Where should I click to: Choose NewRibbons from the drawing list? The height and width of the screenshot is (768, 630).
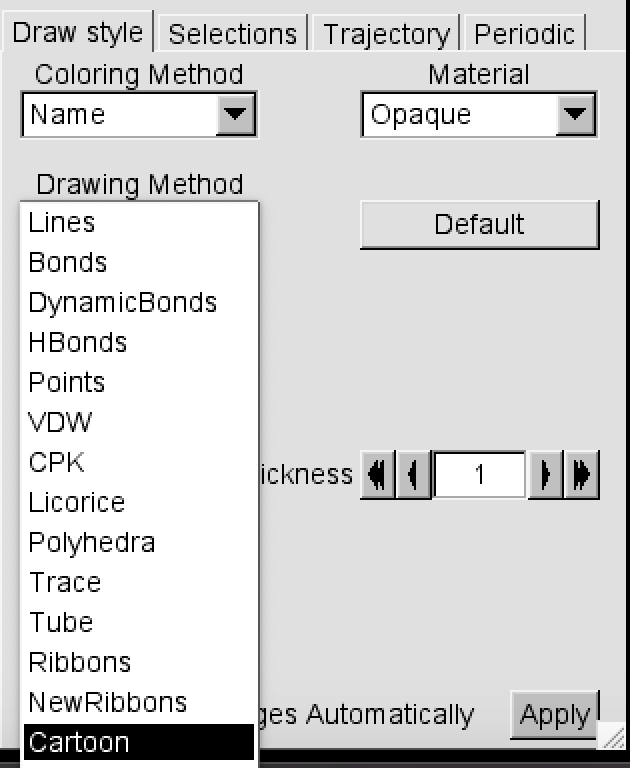[108, 702]
